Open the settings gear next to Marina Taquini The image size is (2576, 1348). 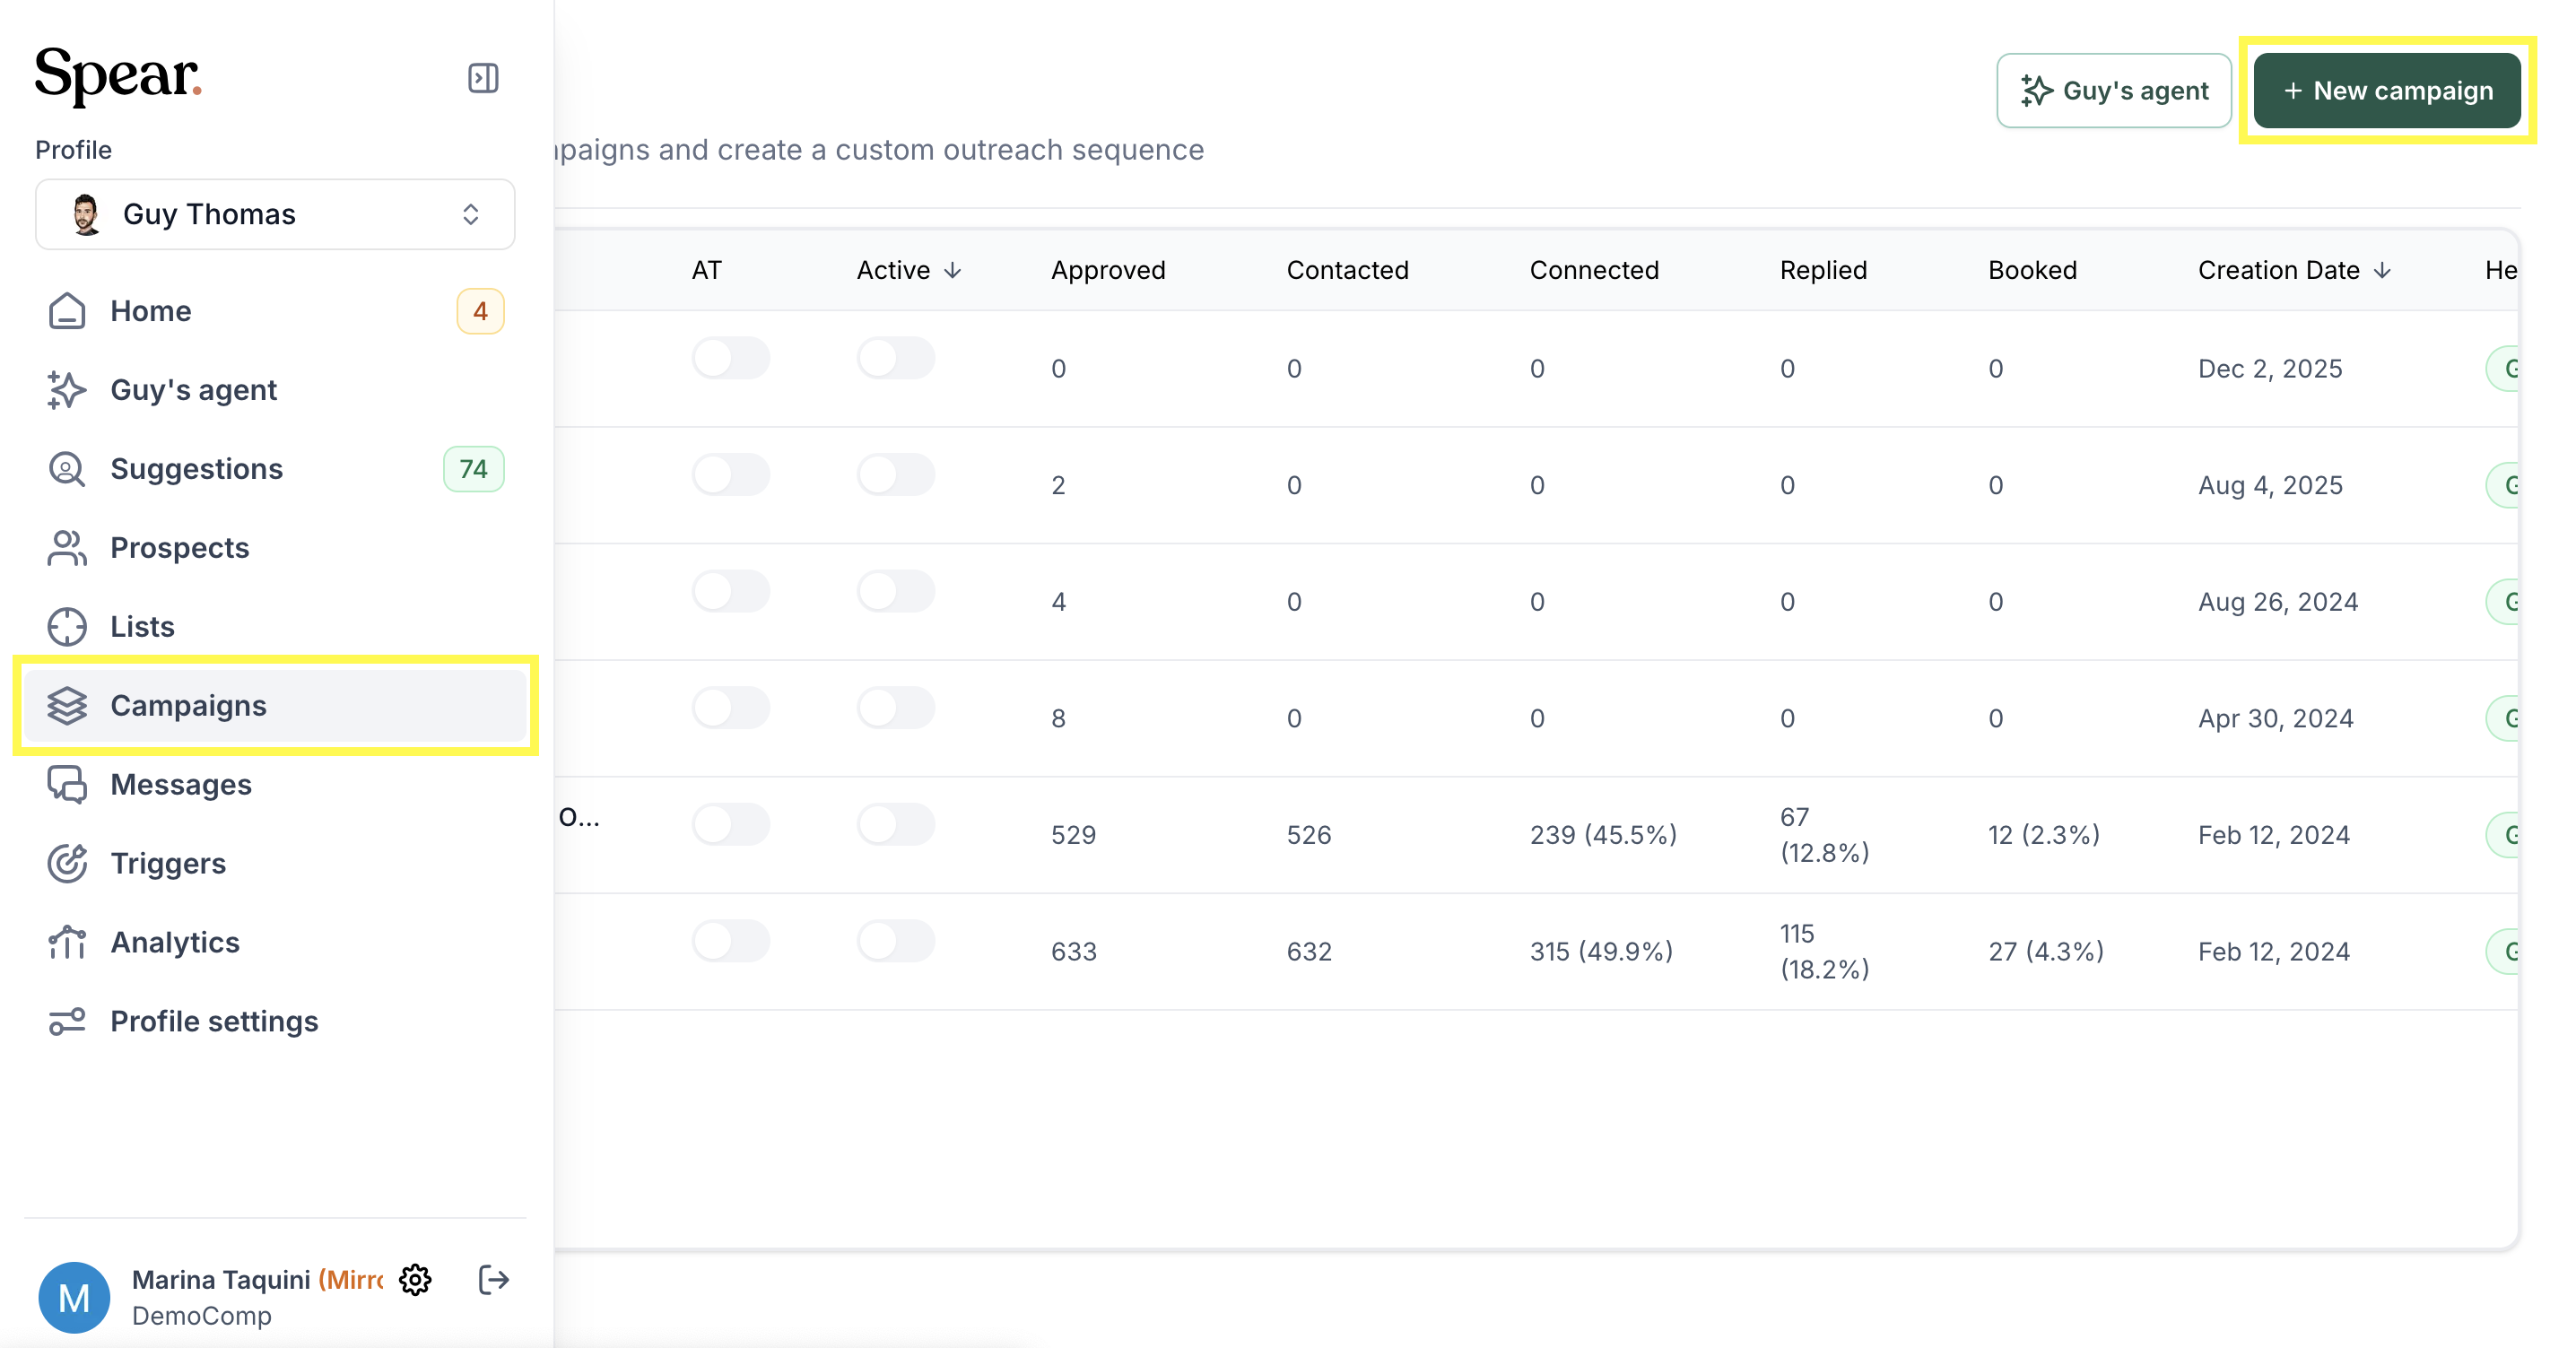(x=415, y=1279)
